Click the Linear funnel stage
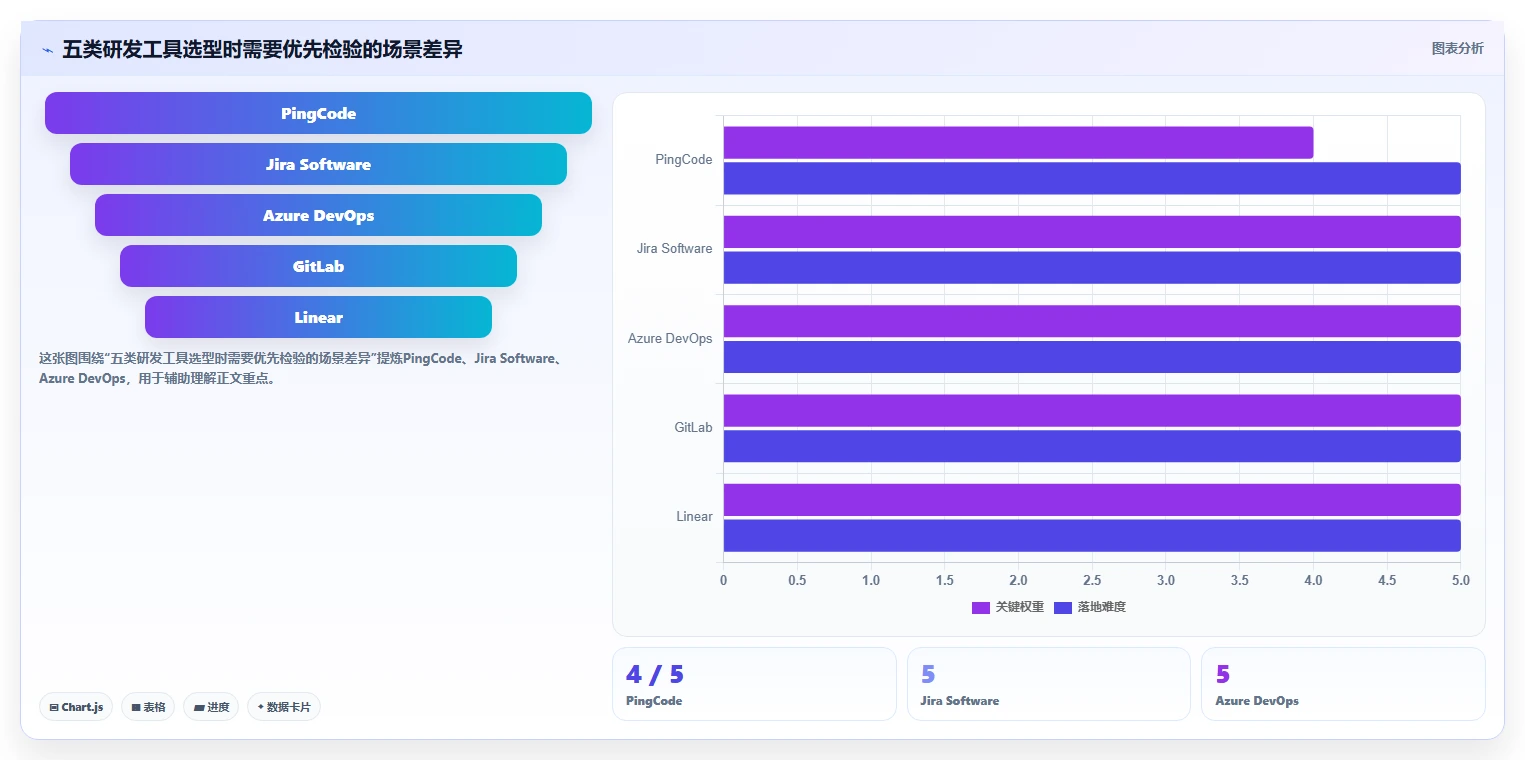 [318, 317]
